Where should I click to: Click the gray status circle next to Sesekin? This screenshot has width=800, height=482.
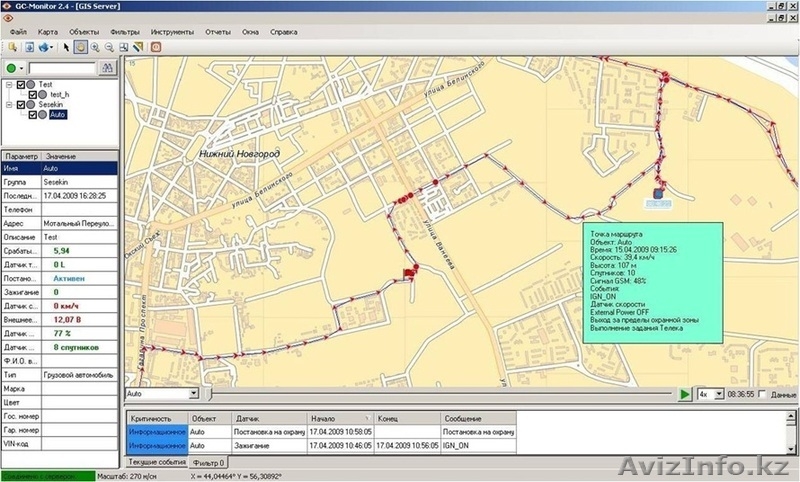31,105
